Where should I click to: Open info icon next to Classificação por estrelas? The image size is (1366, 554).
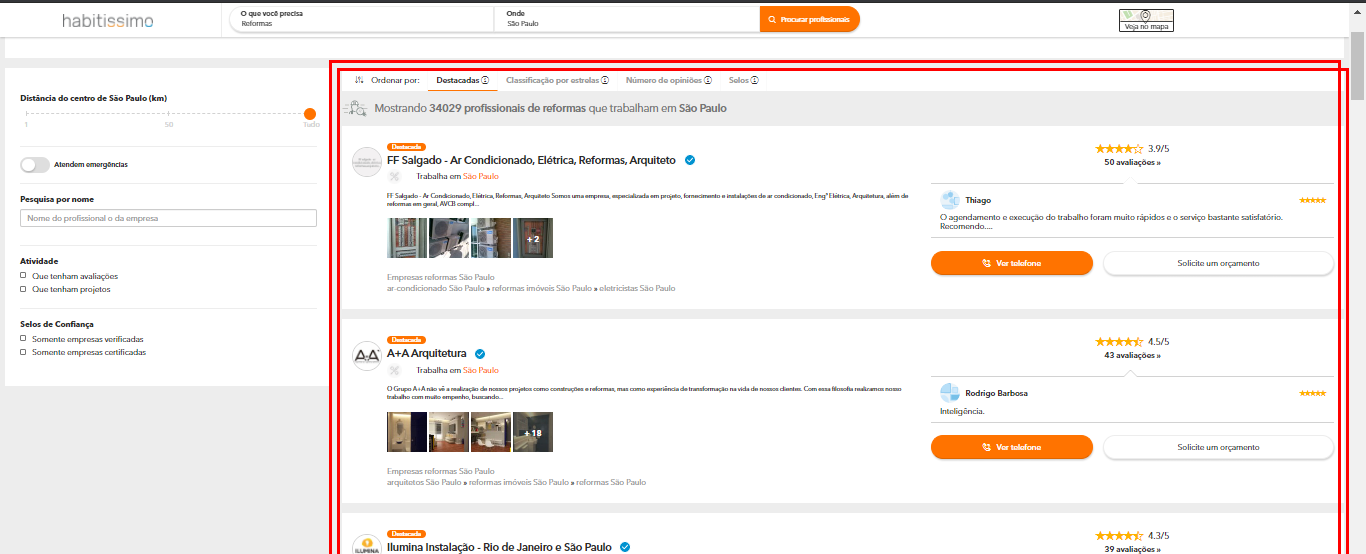(x=605, y=80)
